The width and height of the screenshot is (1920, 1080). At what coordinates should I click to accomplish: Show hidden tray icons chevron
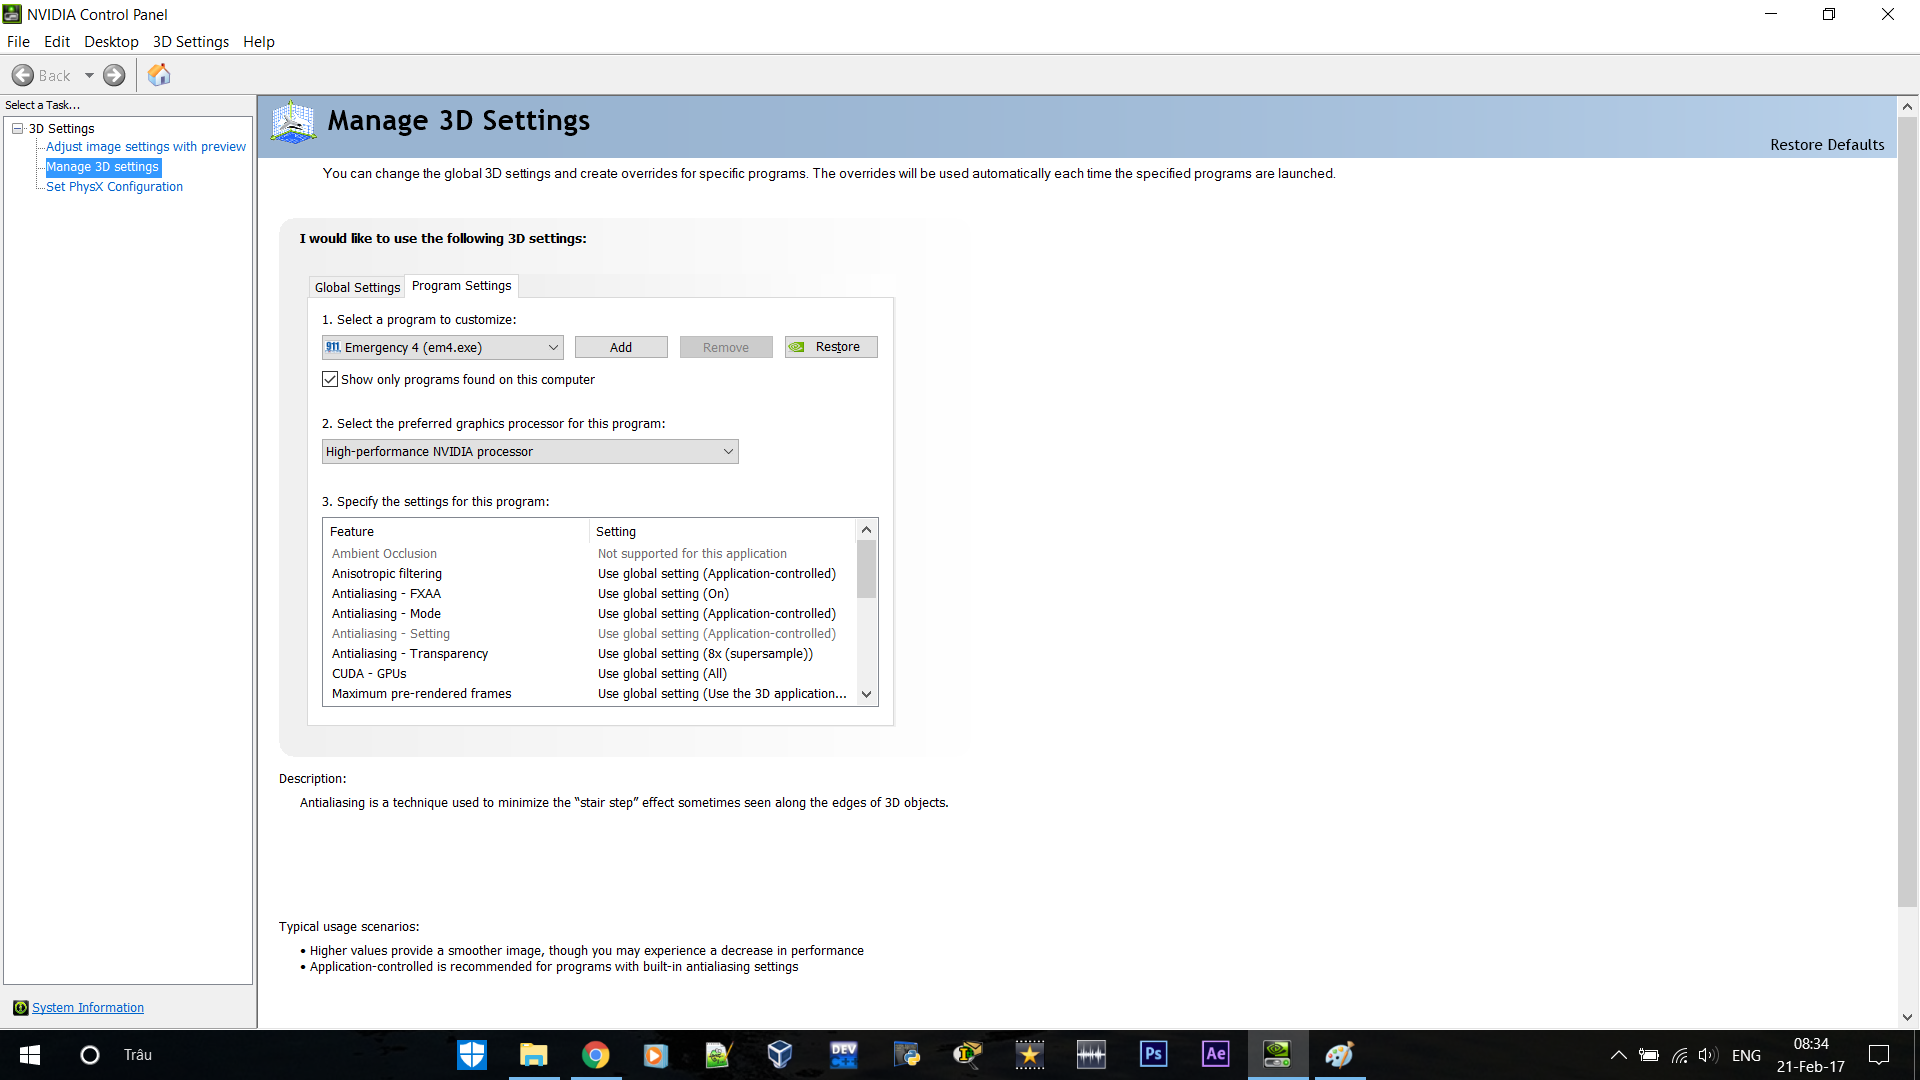coord(1618,1055)
